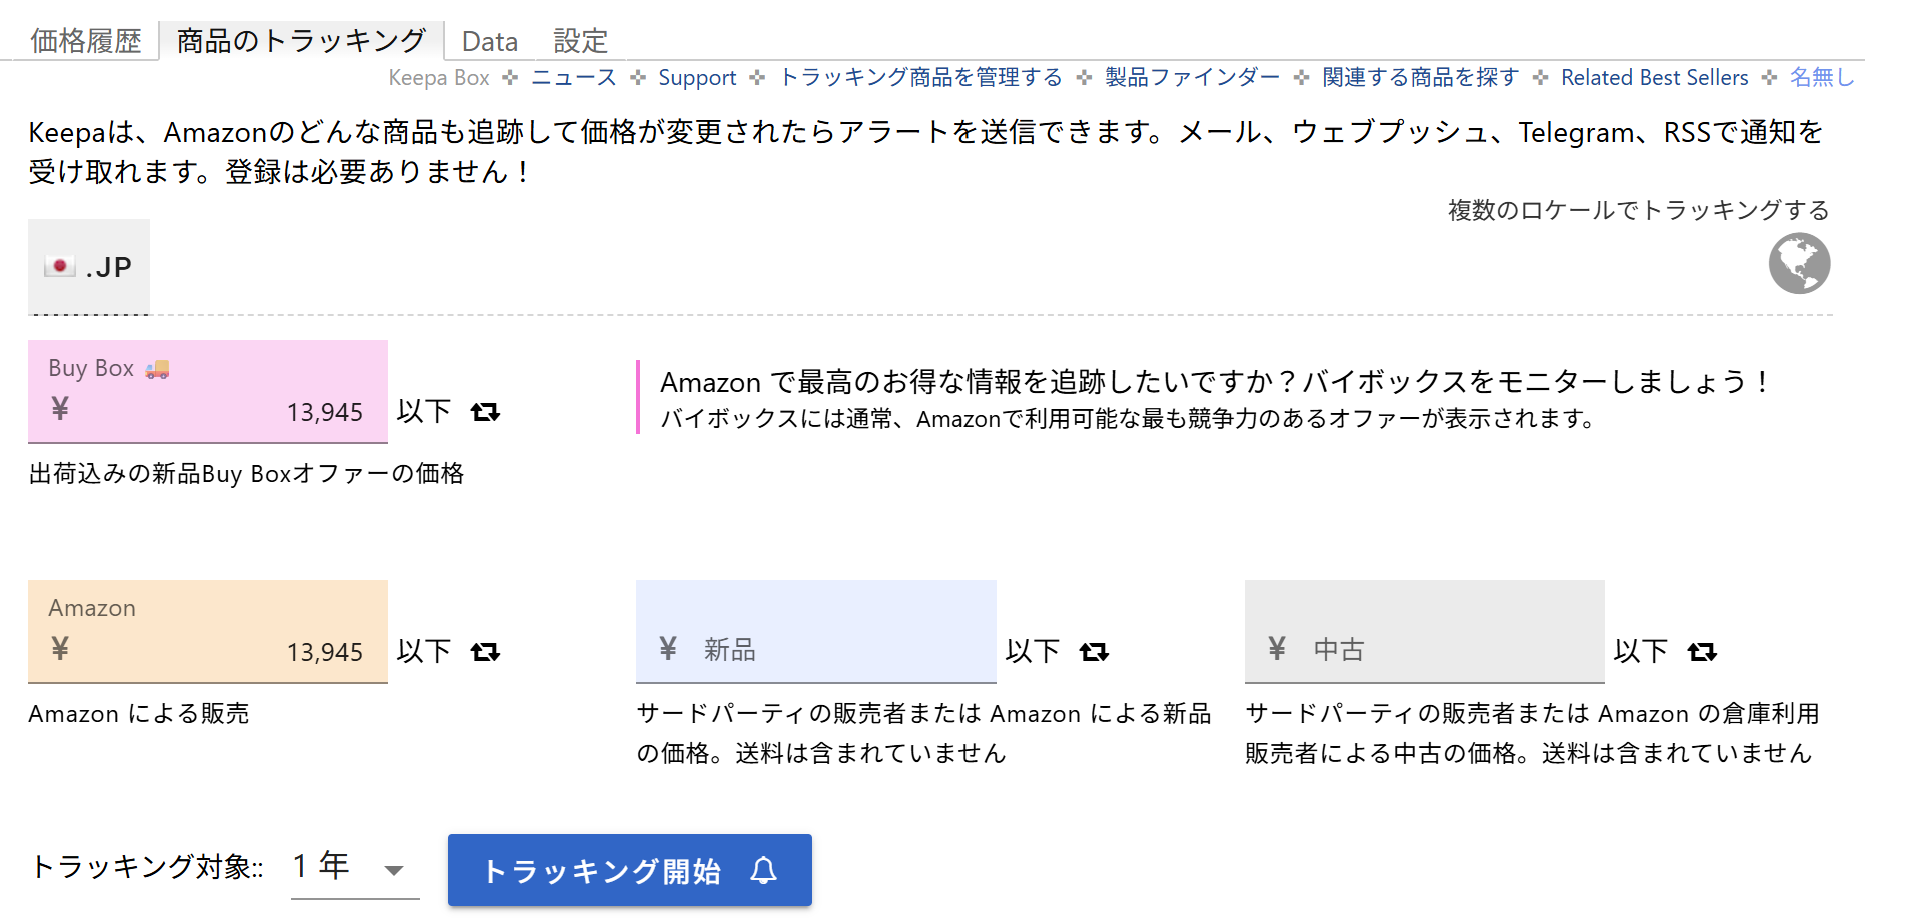Click the 製品ファインダー link

pyautogui.click(x=1191, y=77)
